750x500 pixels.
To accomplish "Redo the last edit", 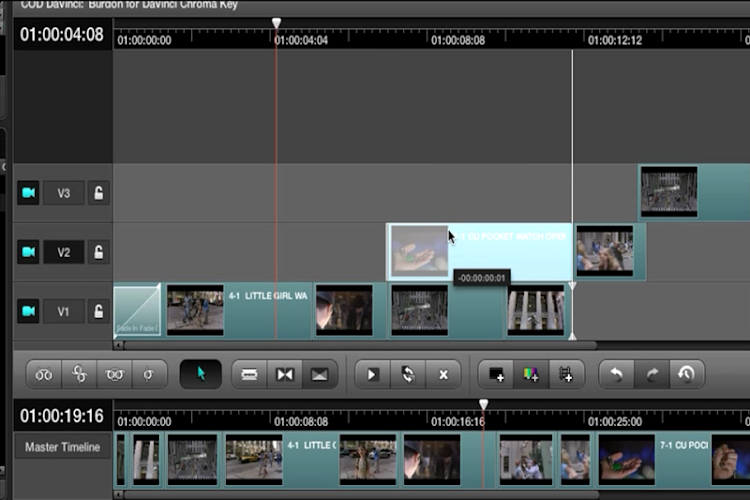I will tap(652, 374).
